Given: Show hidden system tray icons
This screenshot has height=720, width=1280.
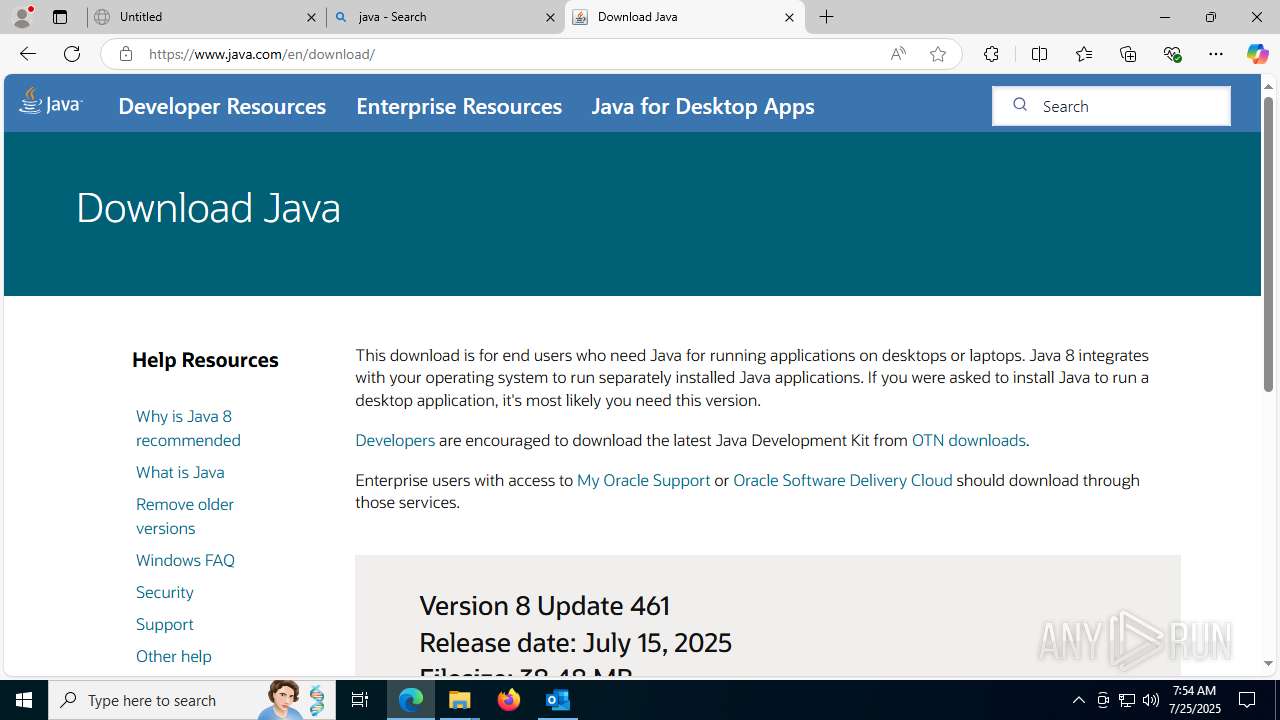Looking at the screenshot, I should (x=1078, y=700).
